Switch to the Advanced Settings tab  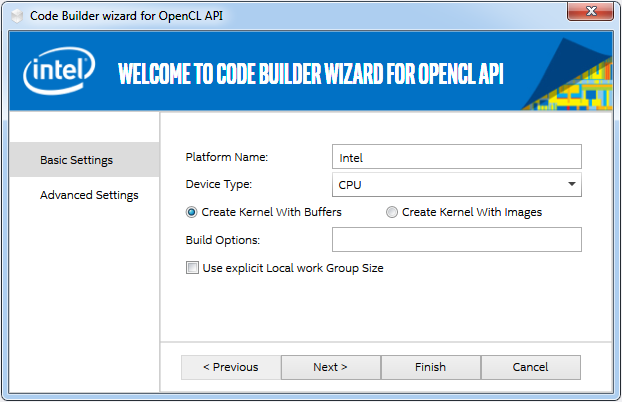point(89,195)
